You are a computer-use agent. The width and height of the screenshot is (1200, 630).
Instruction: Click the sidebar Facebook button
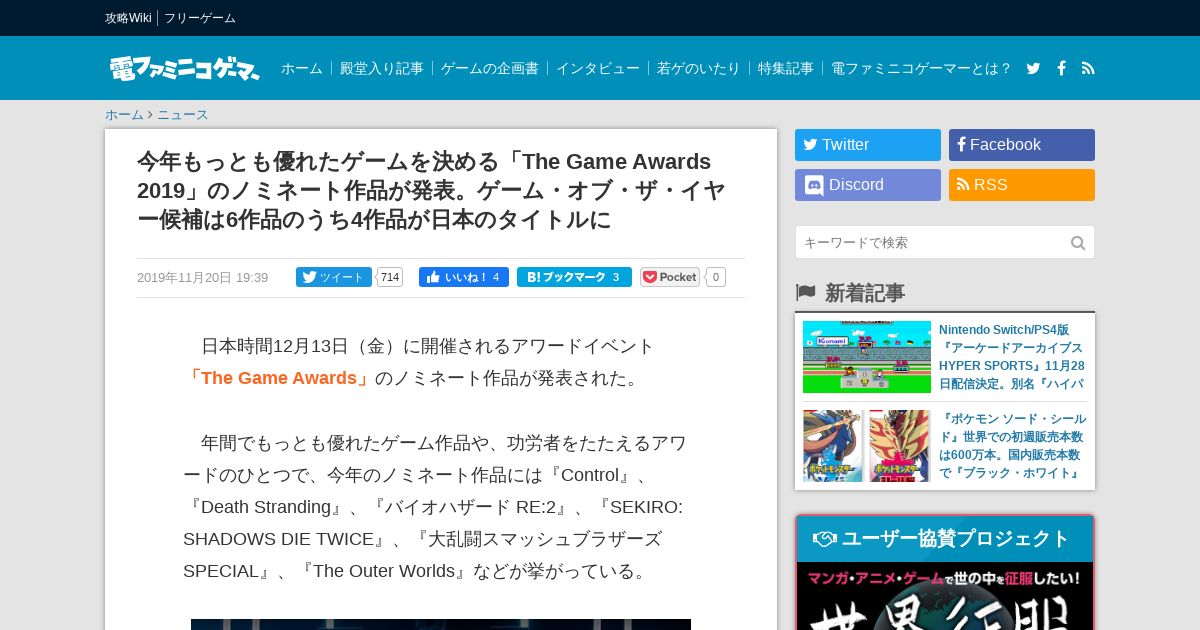click(1022, 145)
